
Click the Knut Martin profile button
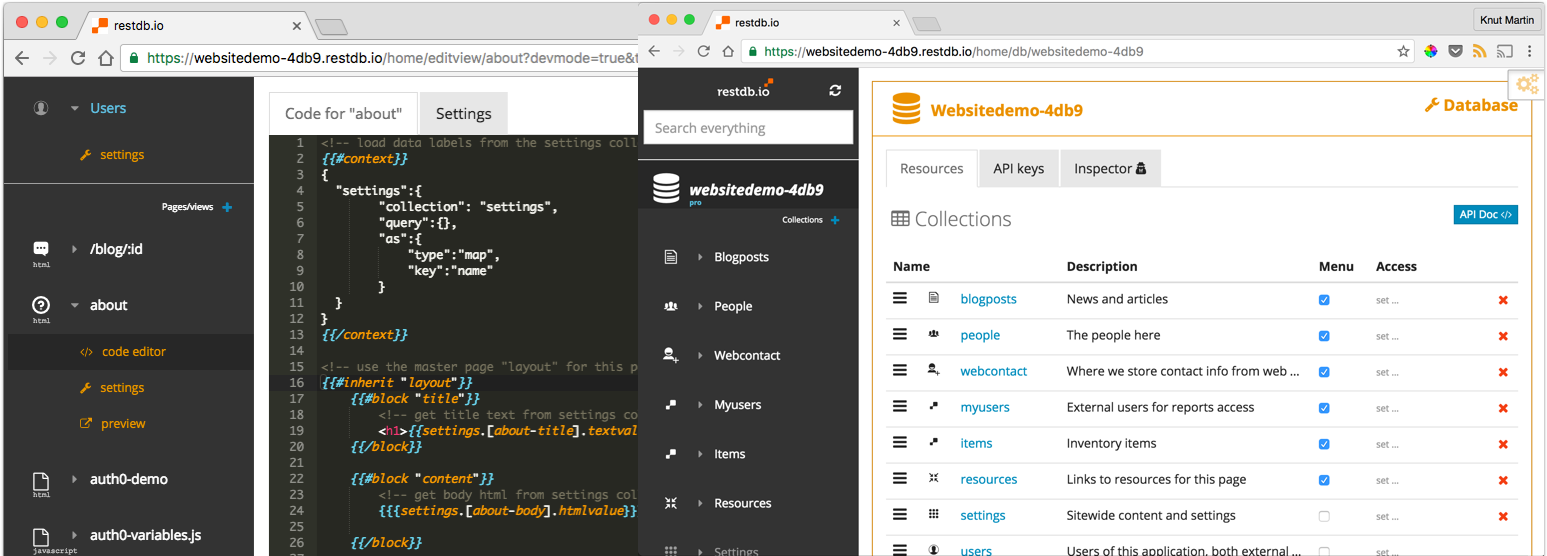pos(1507,20)
